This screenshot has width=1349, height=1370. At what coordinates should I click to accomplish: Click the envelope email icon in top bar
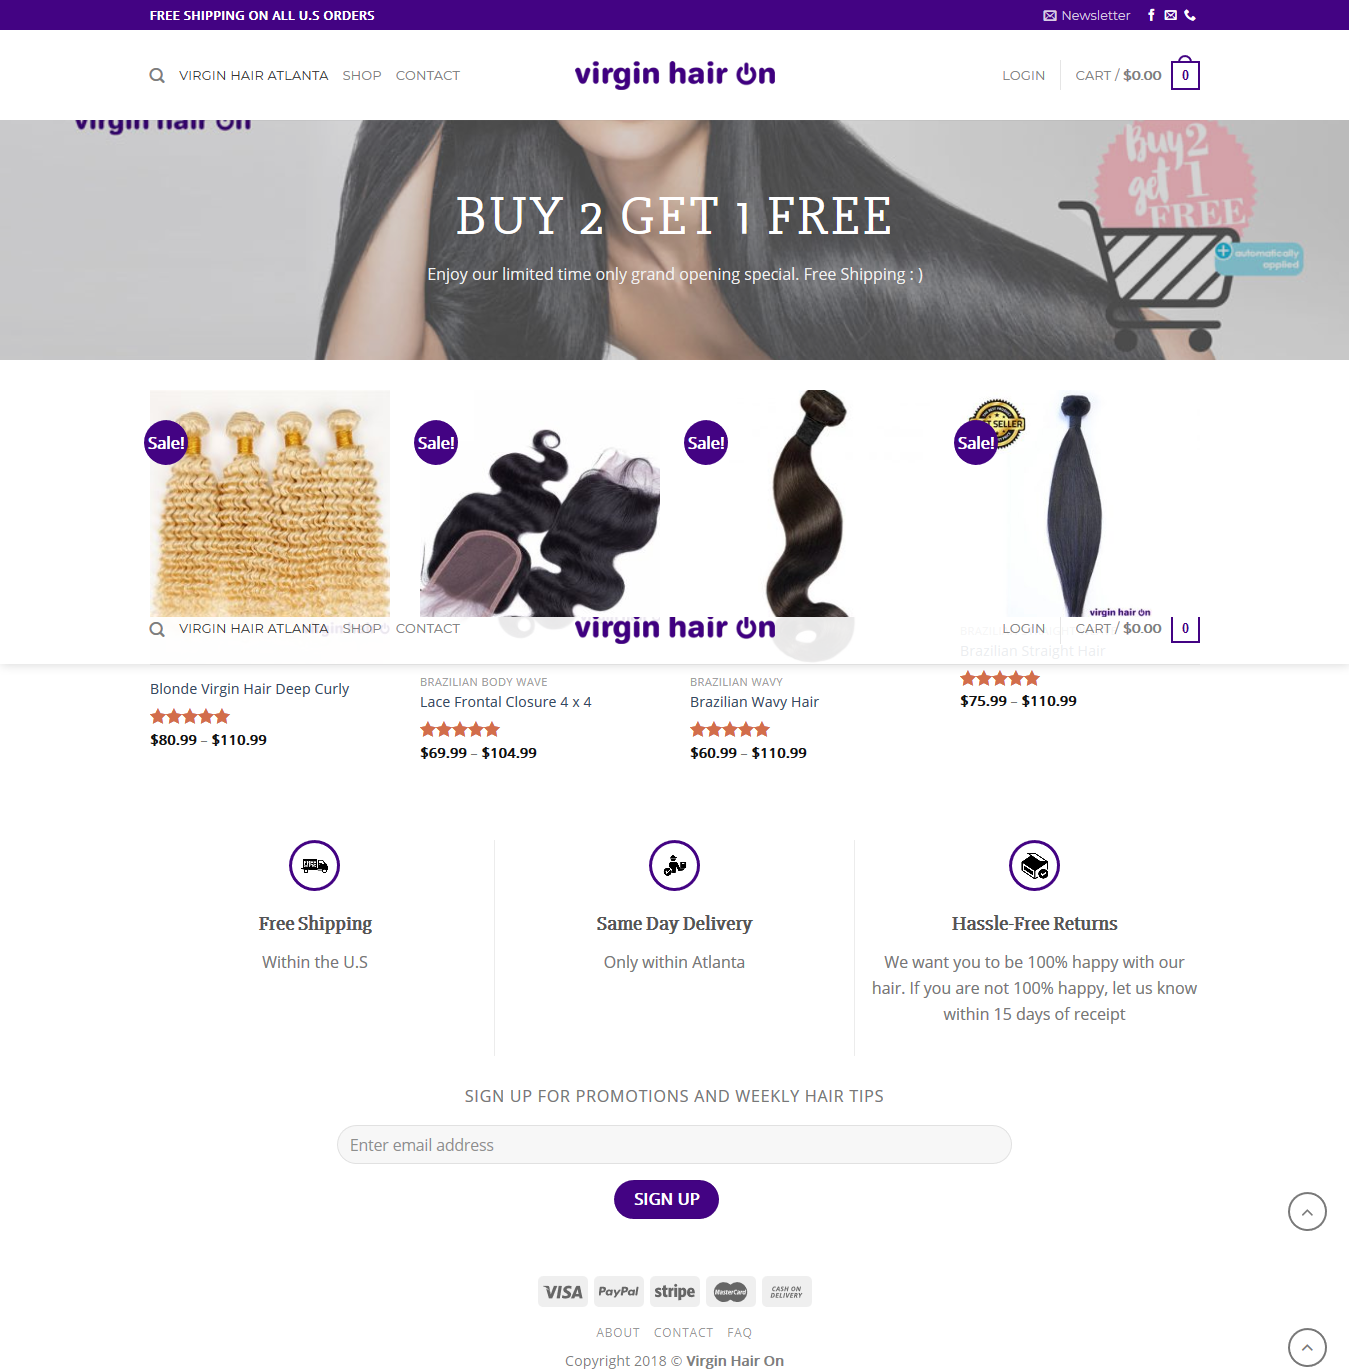pos(1170,15)
